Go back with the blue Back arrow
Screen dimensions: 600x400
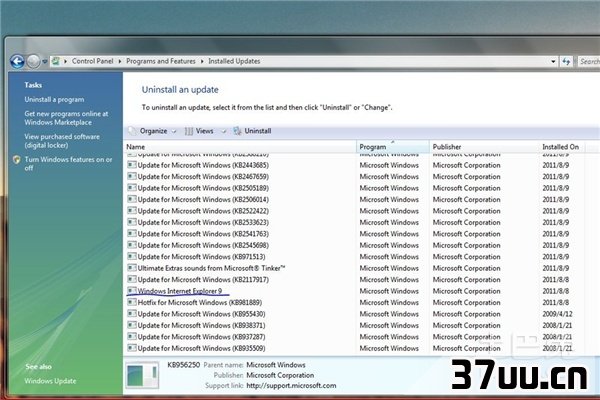click(17, 61)
